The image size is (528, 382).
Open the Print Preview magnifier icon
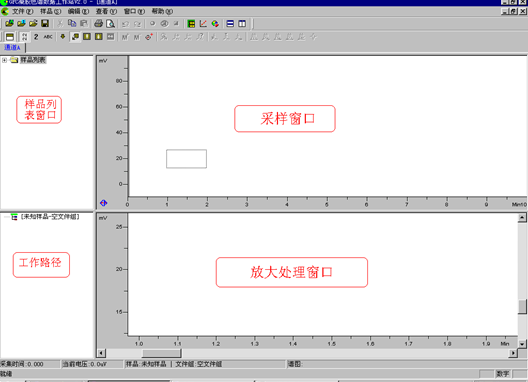click(110, 24)
